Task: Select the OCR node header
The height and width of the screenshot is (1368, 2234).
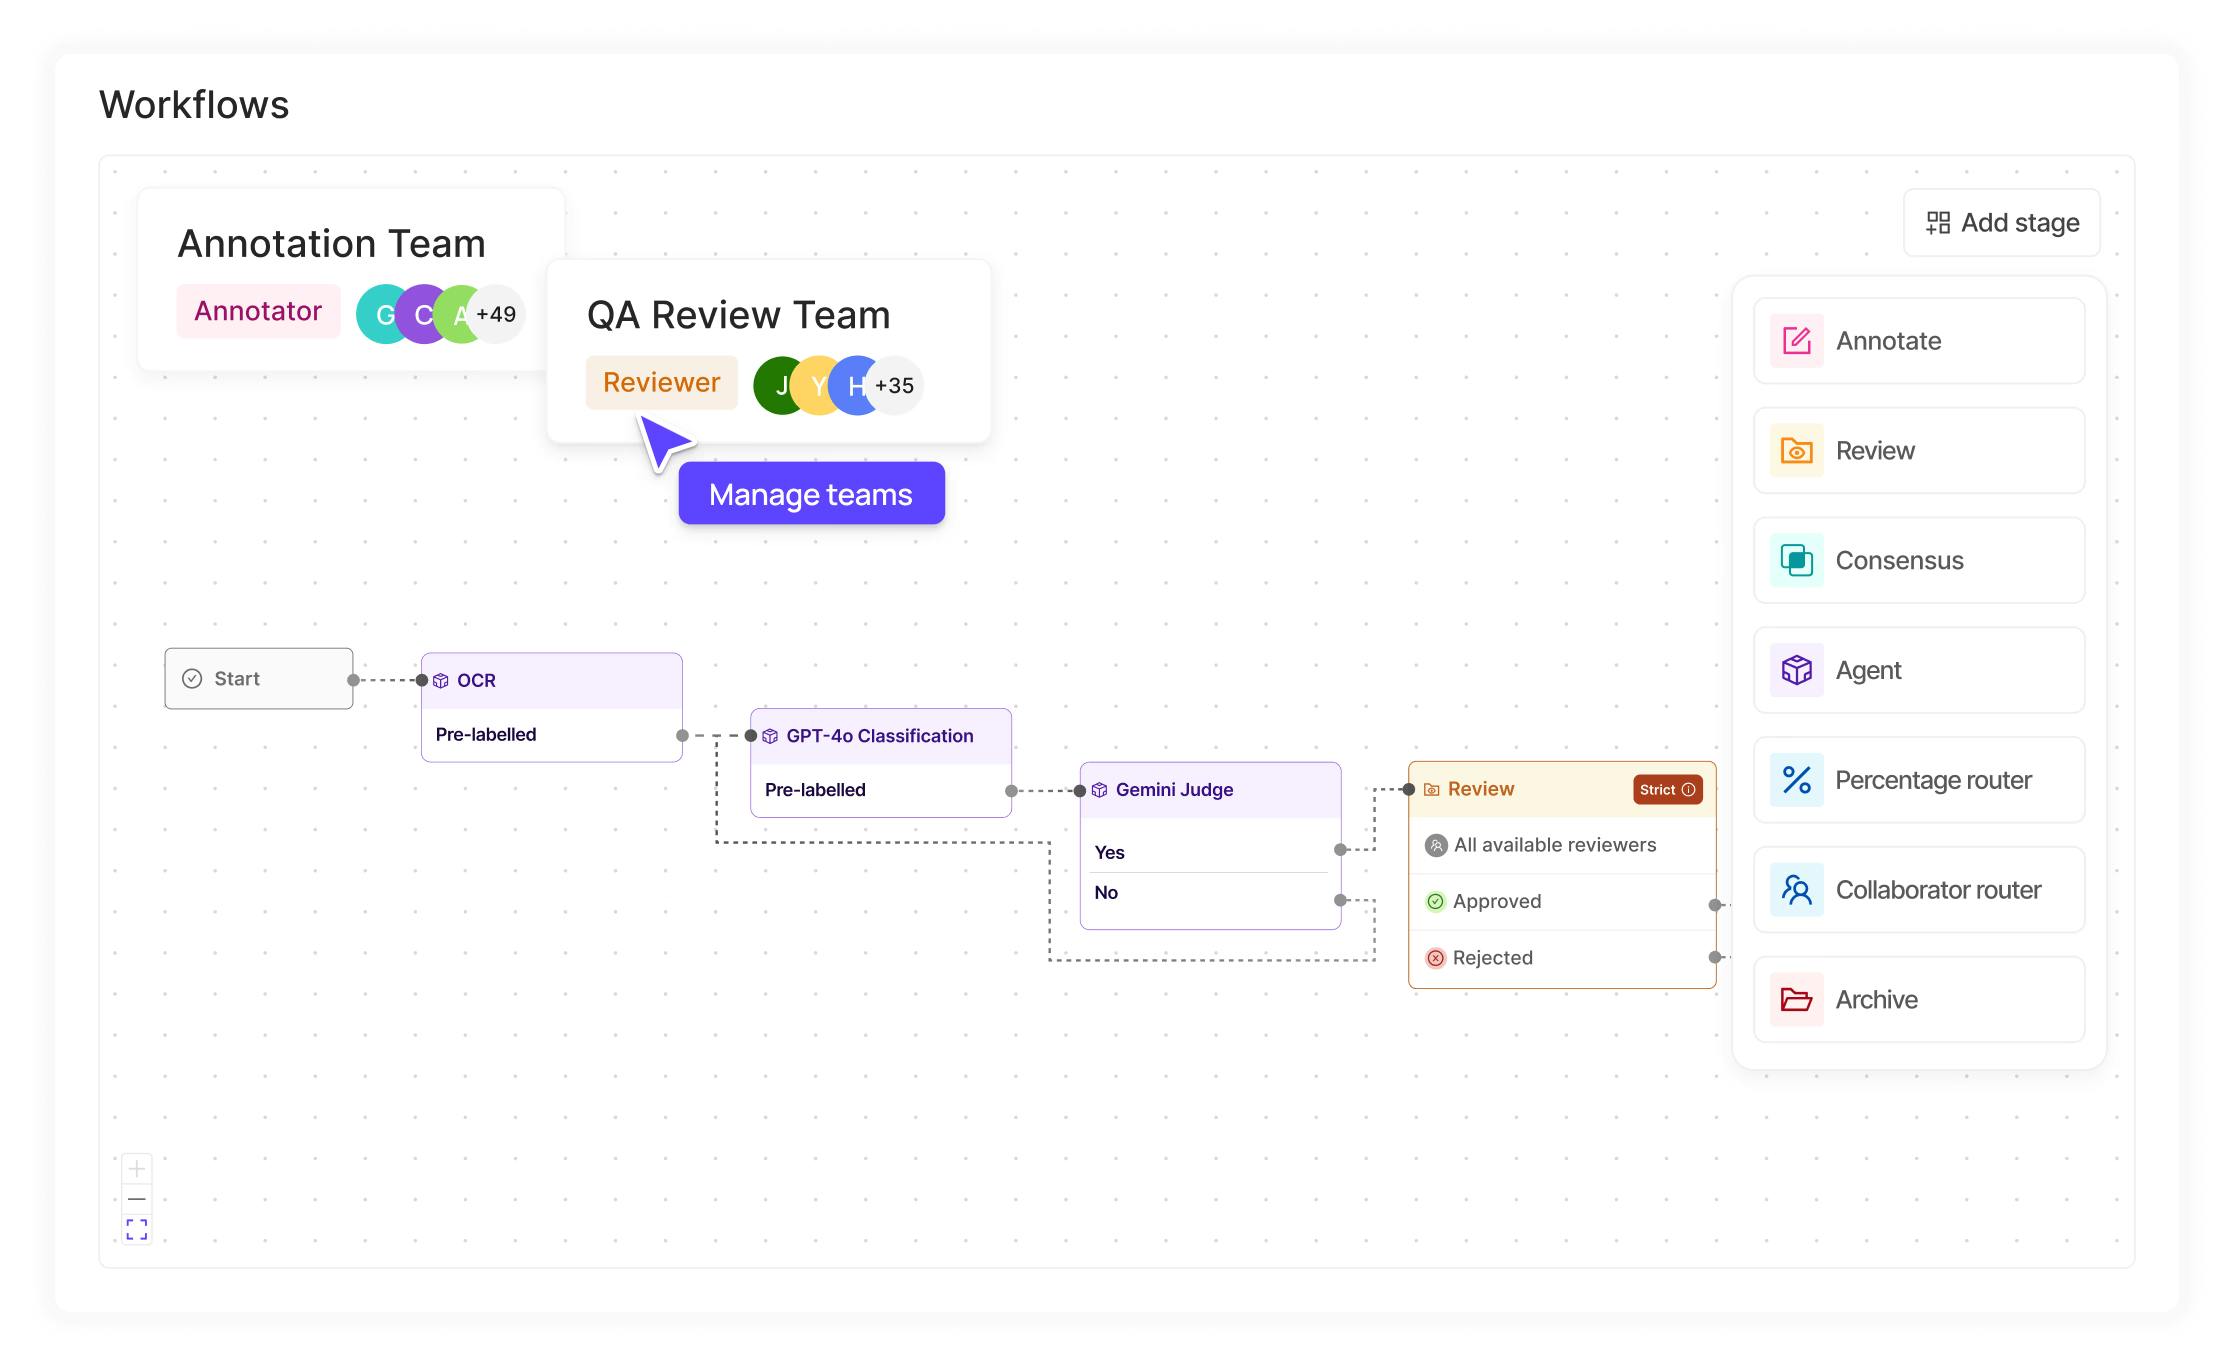Action: point(552,681)
